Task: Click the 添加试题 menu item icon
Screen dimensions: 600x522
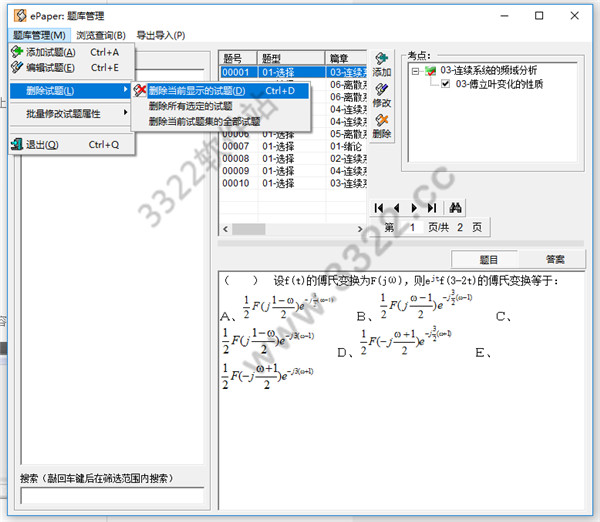Action: click(x=17, y=51)
